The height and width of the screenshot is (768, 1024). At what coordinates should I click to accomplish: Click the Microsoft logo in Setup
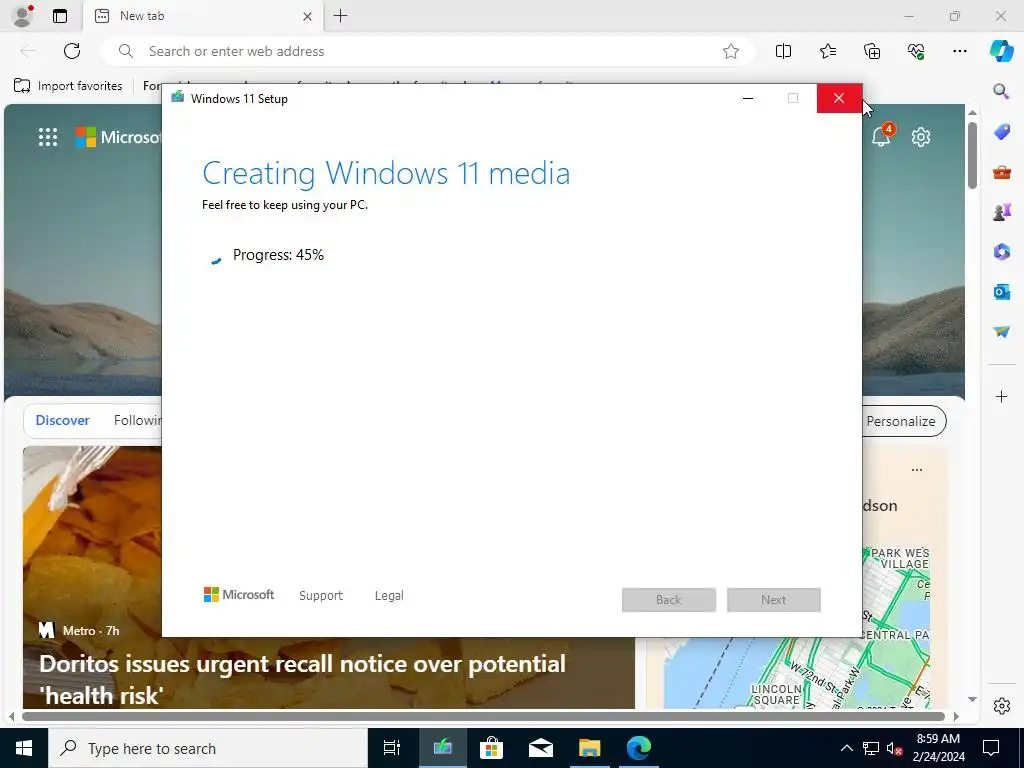[238, 595]
